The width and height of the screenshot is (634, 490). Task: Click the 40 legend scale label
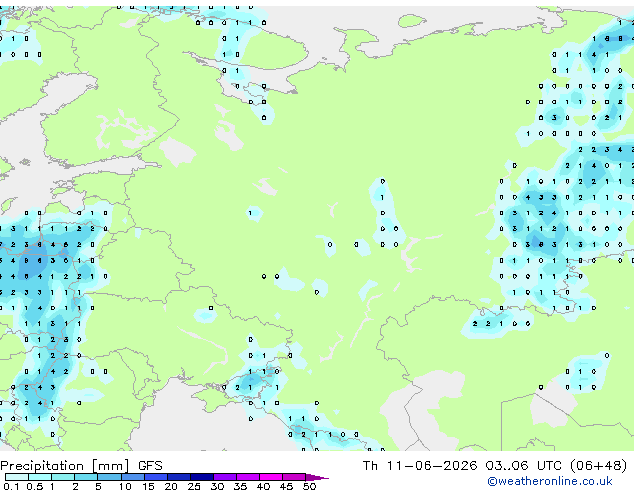[263, 486]
